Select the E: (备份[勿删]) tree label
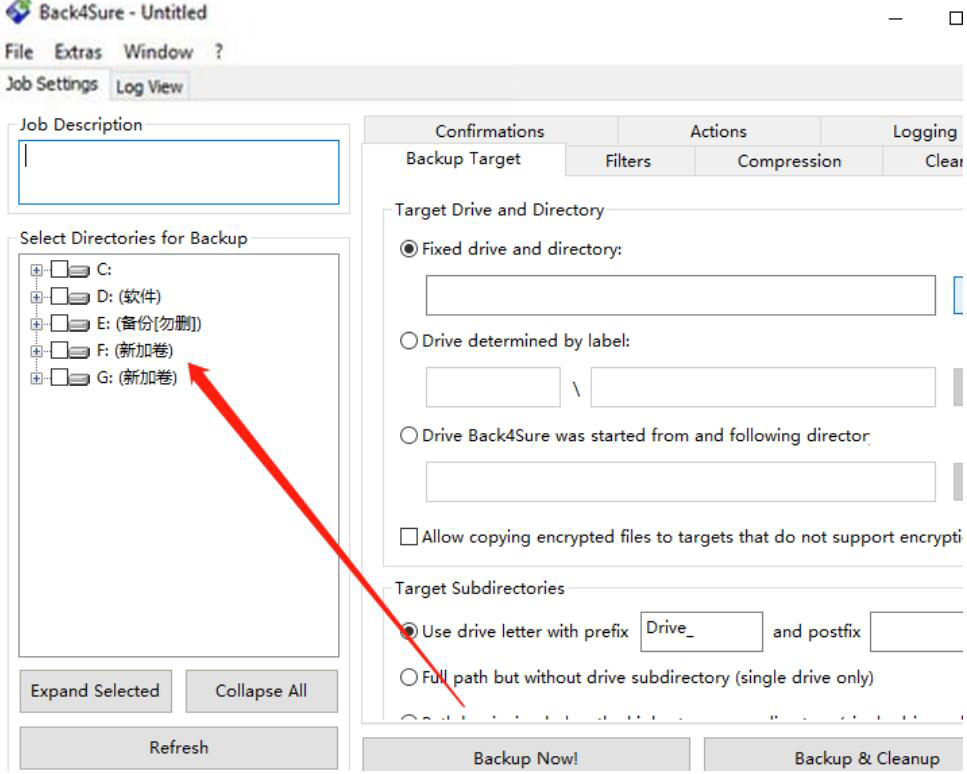The width and height of the screenshot is (967, 774). 149,324
